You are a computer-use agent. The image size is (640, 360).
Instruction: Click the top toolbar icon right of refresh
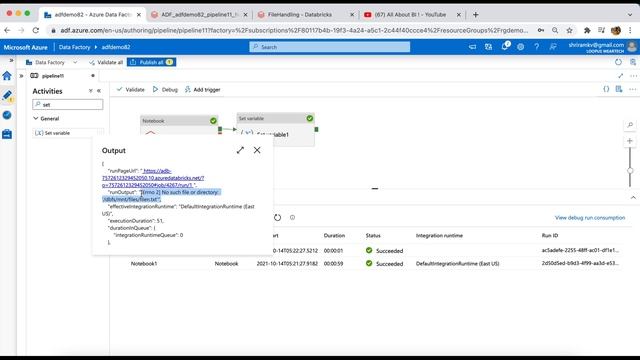[633, 62]
